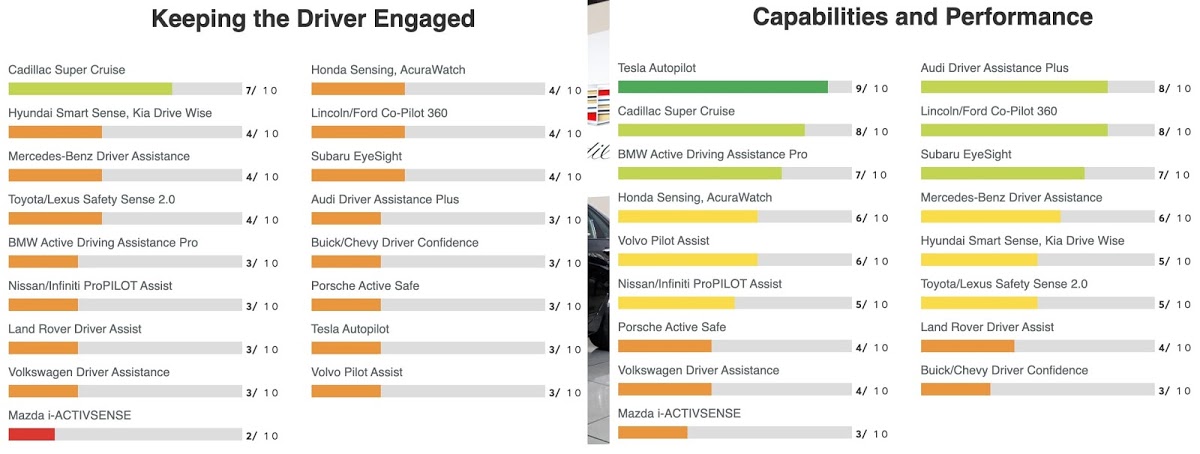This screenshot has height=454, width=1200.
Task: Click the 2/10 score text
Action: tap(263, 436)
